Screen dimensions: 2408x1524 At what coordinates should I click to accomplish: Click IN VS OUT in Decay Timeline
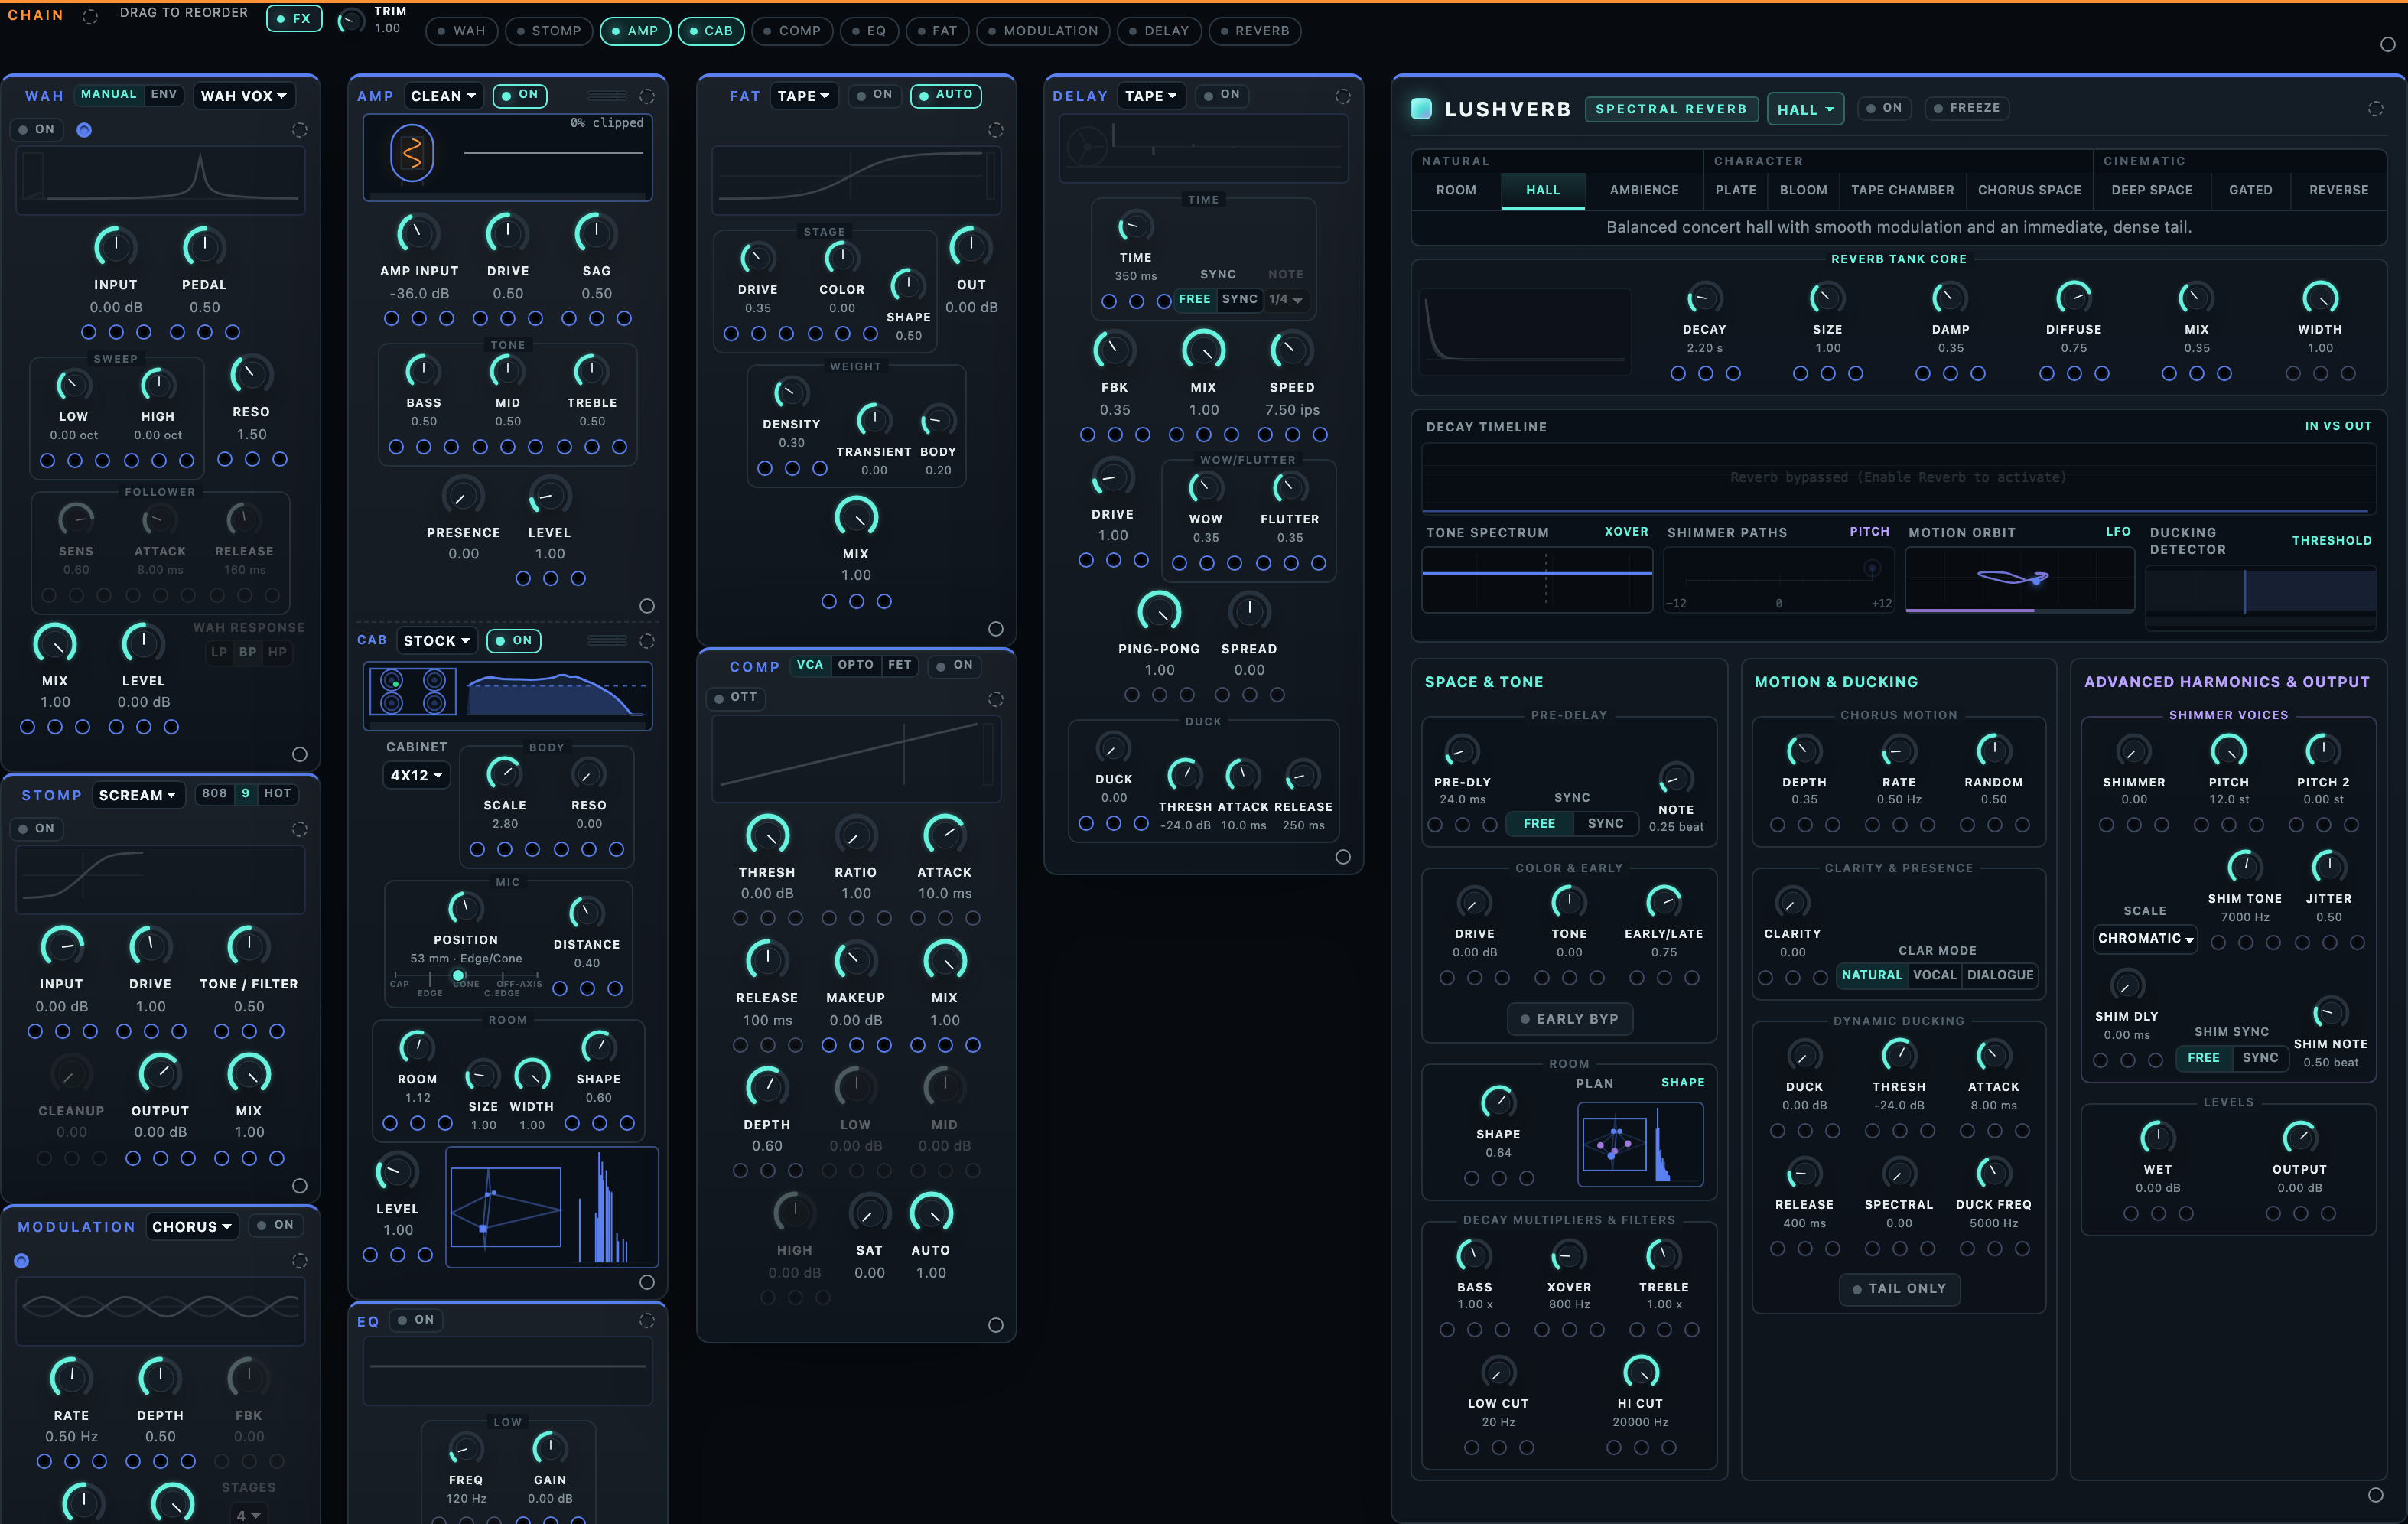point(2337,426)
